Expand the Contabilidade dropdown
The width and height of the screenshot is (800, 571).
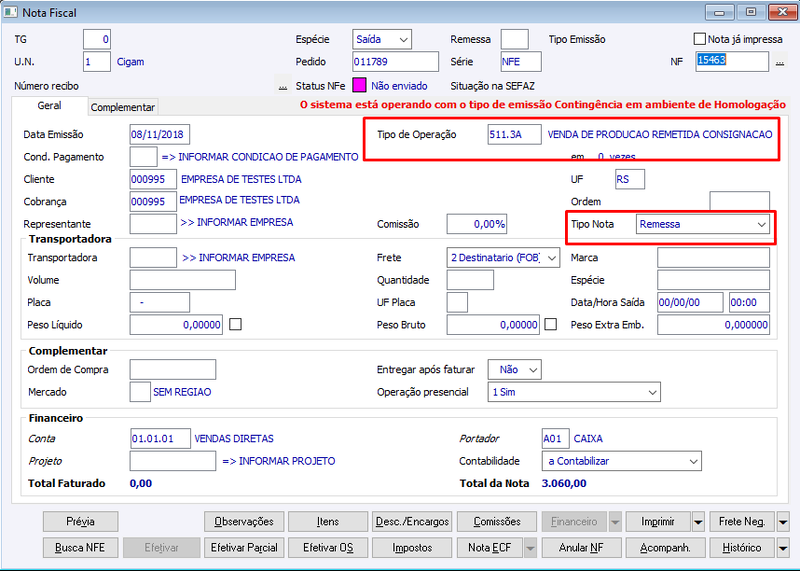click(x=621, y=461)
